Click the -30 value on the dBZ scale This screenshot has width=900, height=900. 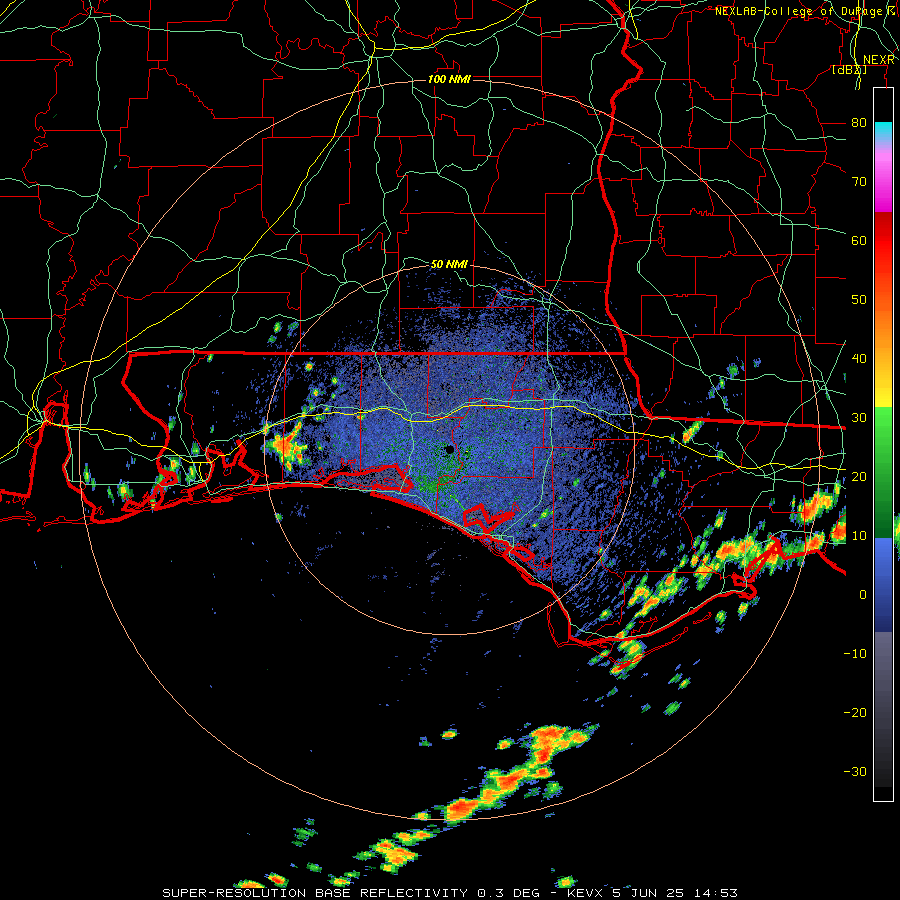point(855,771)
